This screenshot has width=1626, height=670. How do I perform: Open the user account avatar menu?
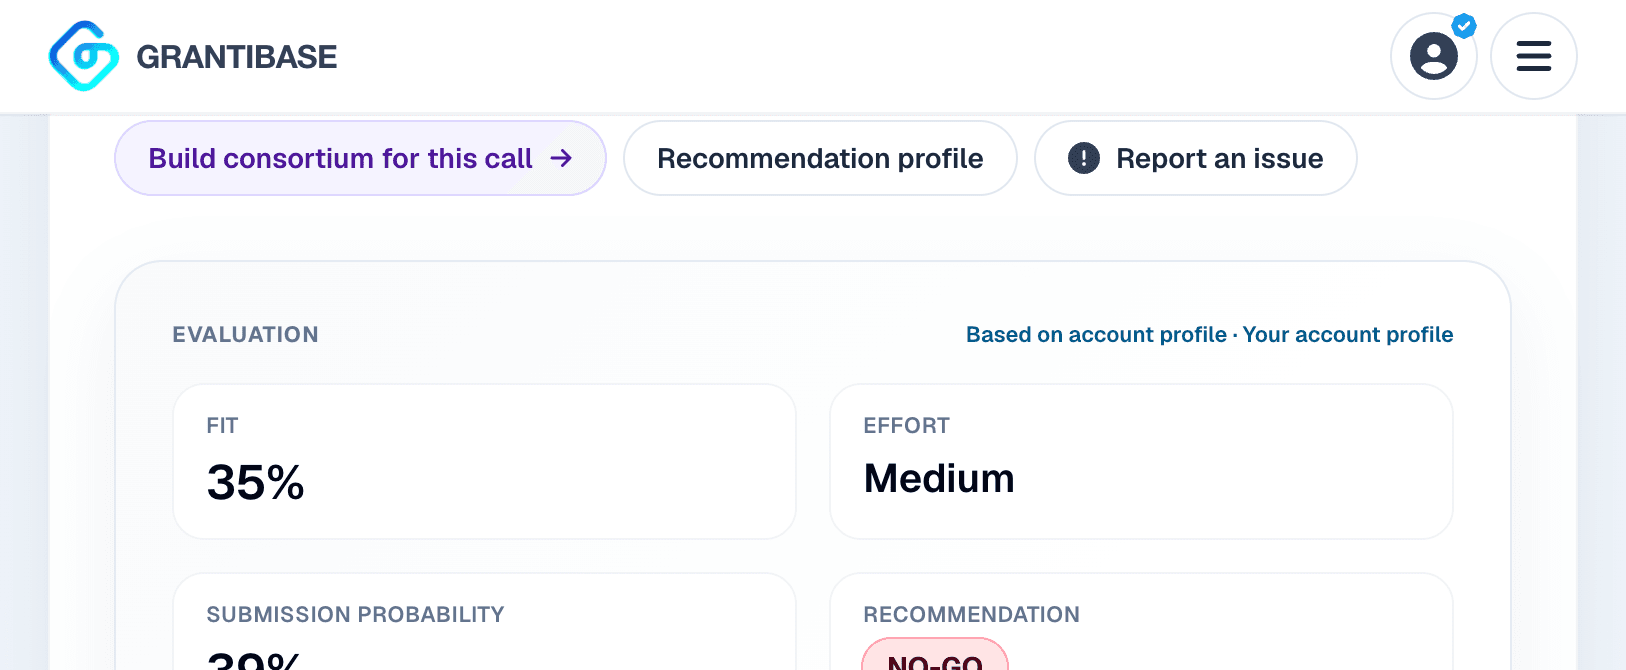(1434, 56)
